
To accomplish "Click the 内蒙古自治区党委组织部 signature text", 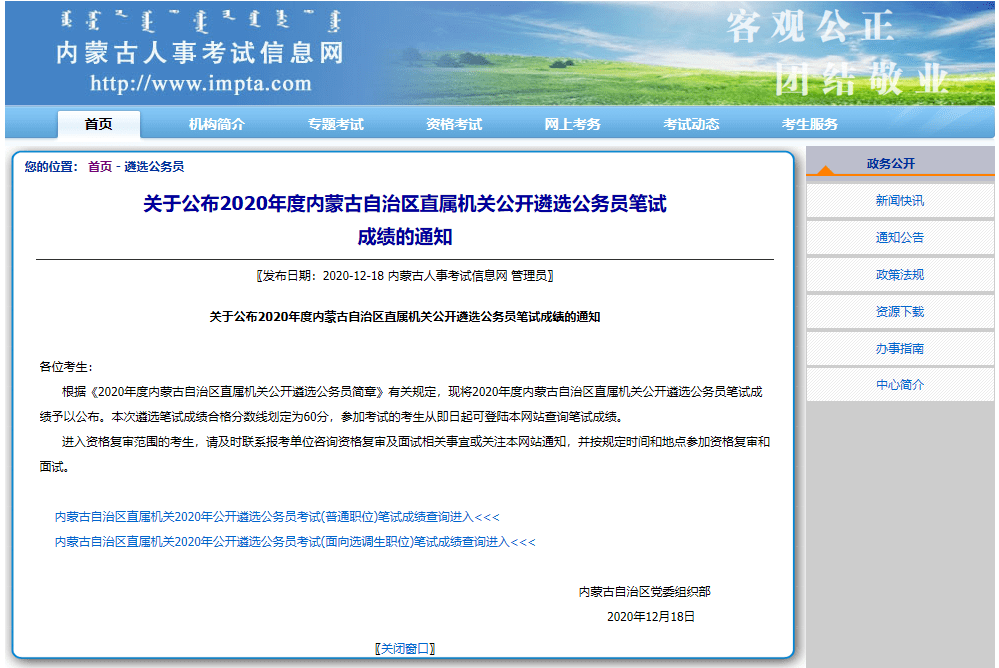I will pos(645,592).
